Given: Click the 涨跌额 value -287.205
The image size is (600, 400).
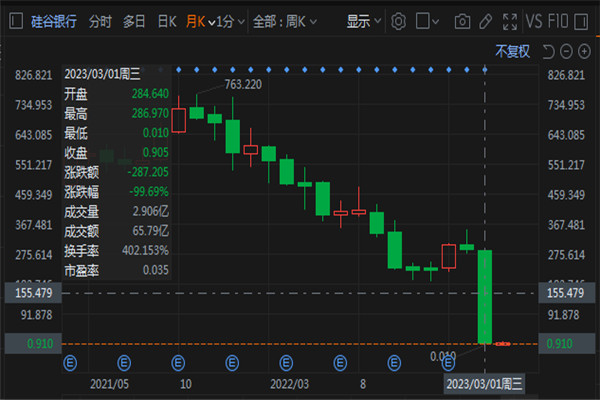Looking at the screenshot, I should (148, 172).
